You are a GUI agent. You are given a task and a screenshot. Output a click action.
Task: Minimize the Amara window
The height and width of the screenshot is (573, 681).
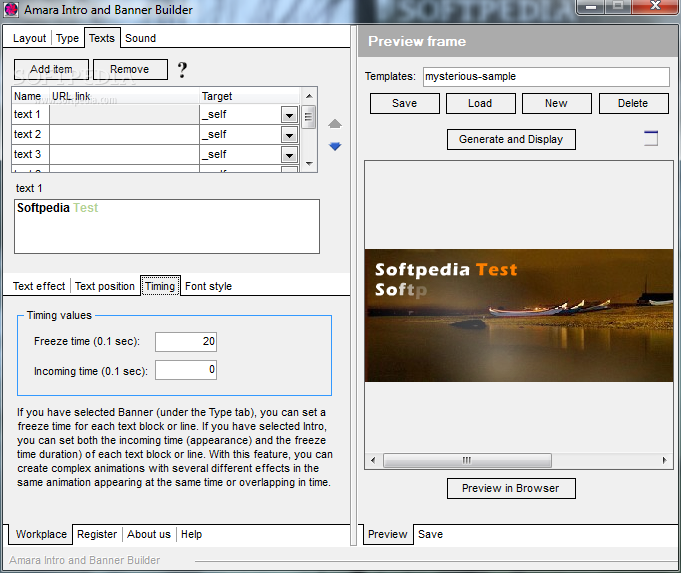click(591, 7)
